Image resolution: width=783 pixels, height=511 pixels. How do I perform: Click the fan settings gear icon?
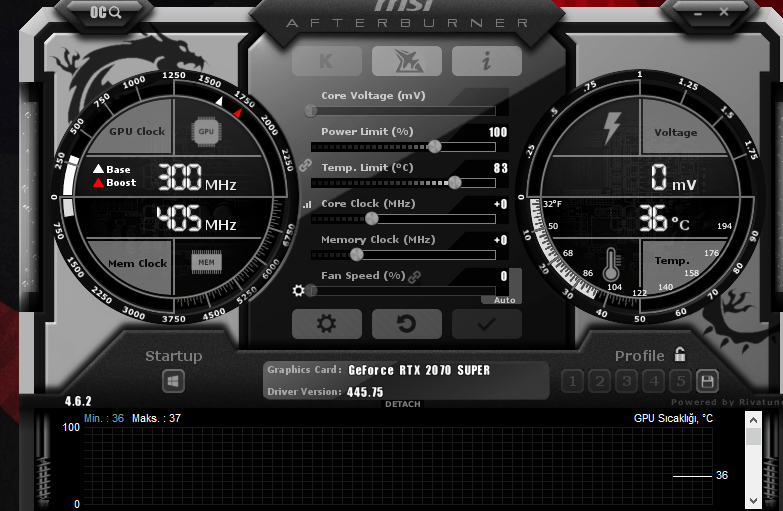(x=298, y=290)
